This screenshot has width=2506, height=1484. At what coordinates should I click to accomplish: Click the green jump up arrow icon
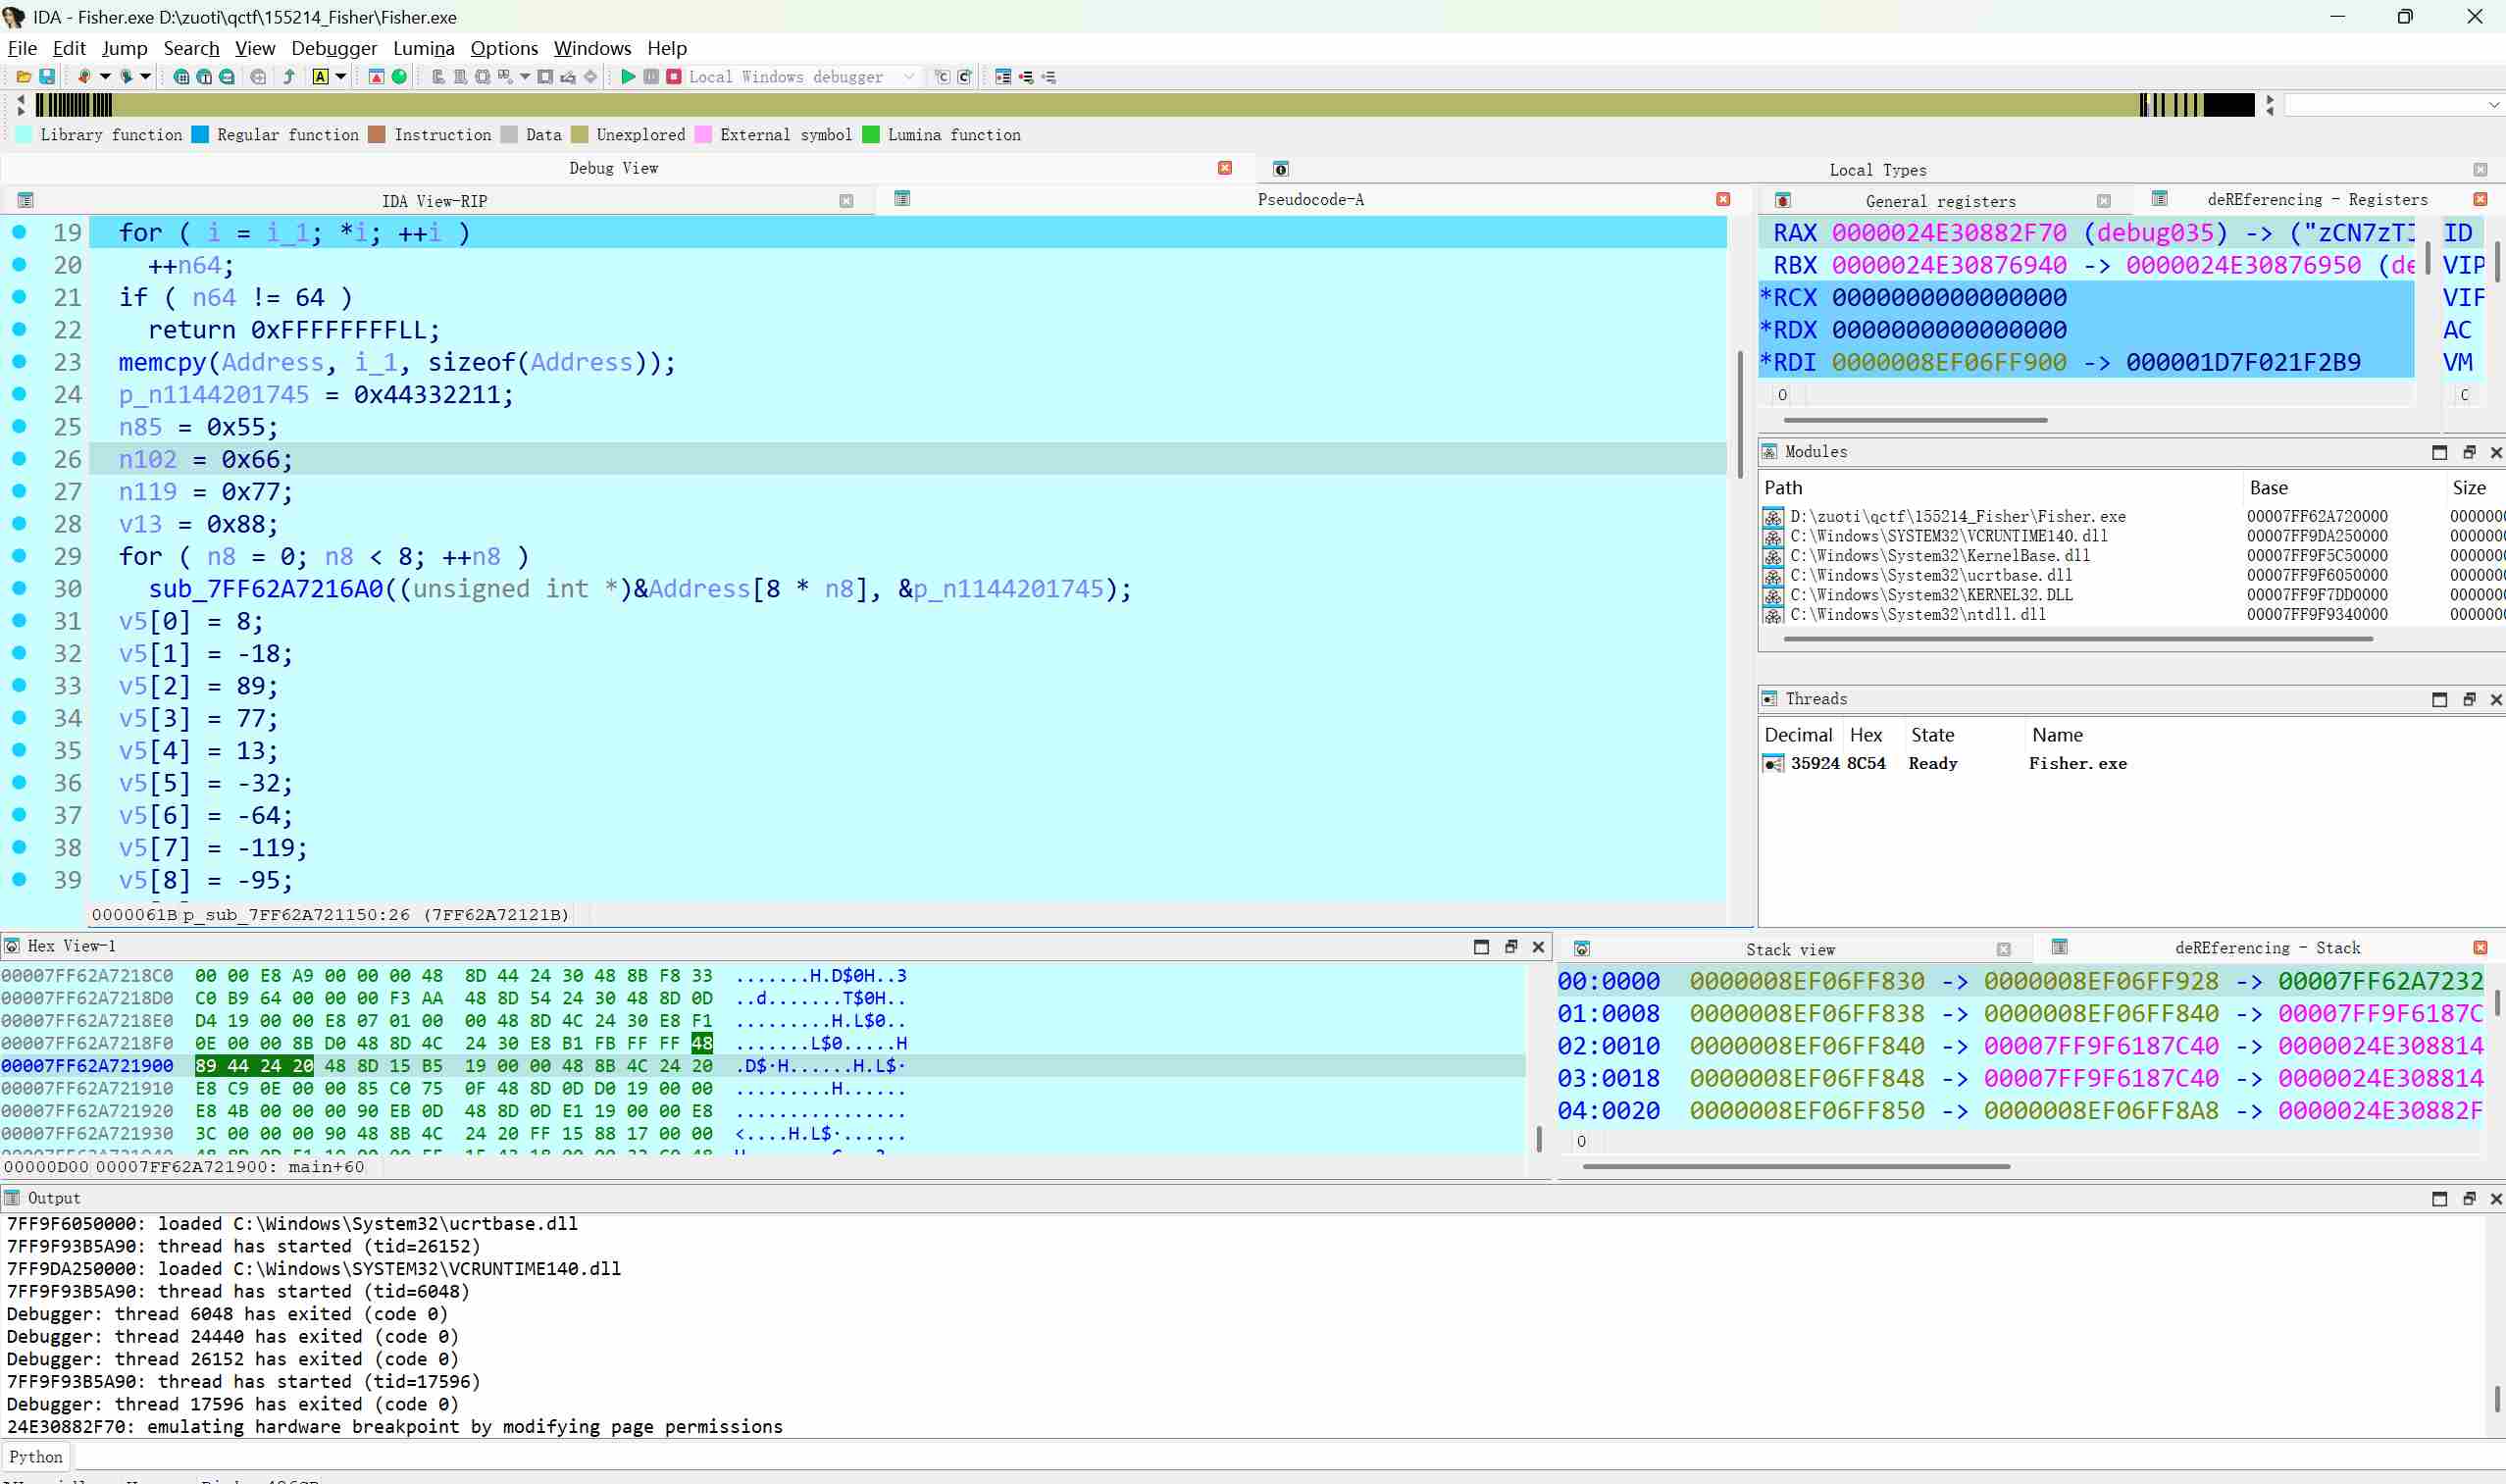(x=289, y=77)
